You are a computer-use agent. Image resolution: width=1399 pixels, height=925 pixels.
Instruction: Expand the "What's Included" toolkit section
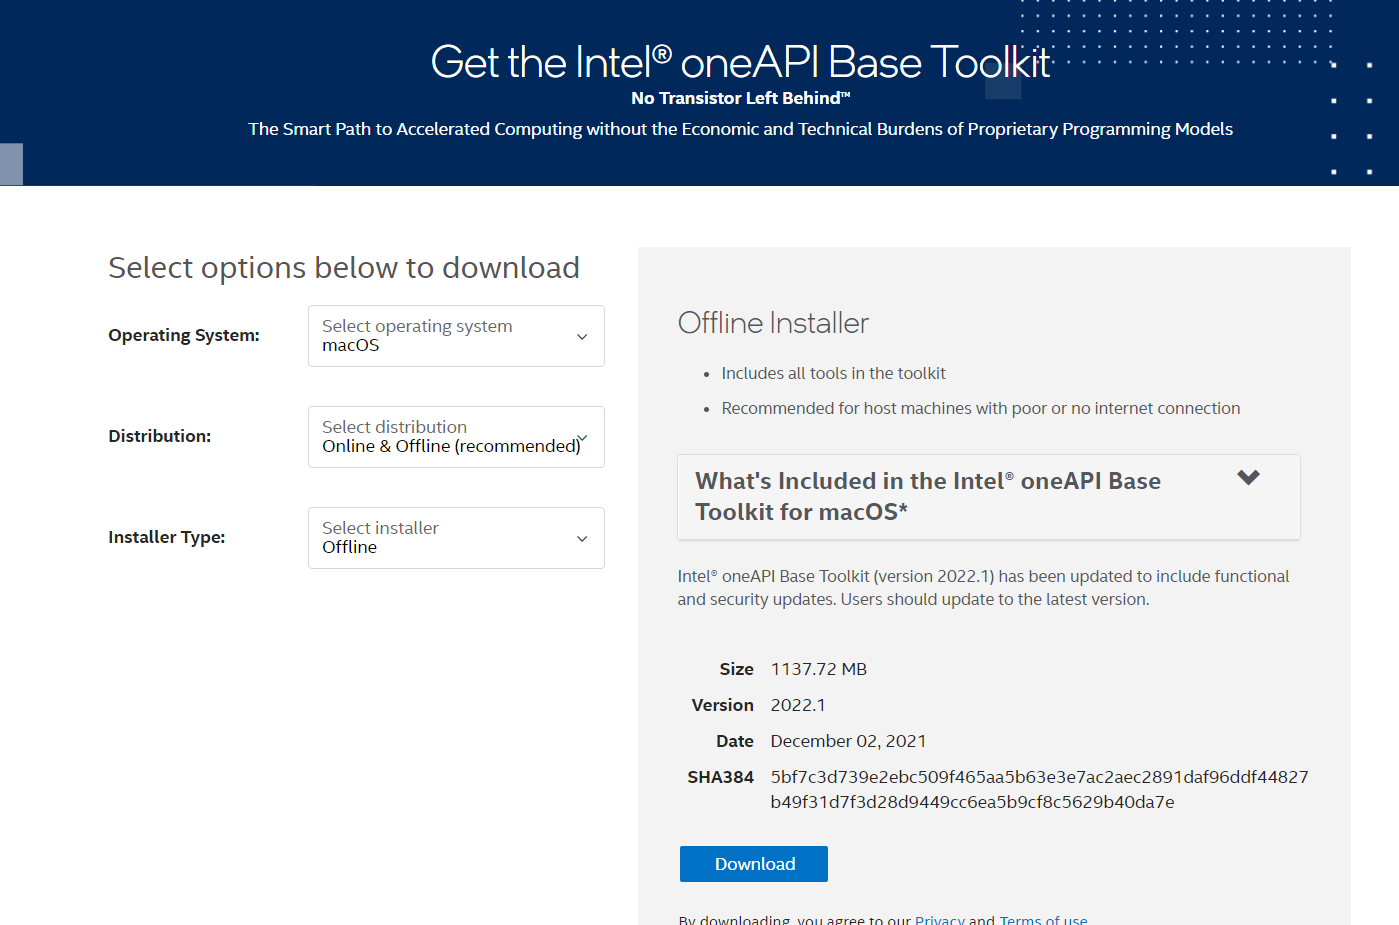pos(988,496)
